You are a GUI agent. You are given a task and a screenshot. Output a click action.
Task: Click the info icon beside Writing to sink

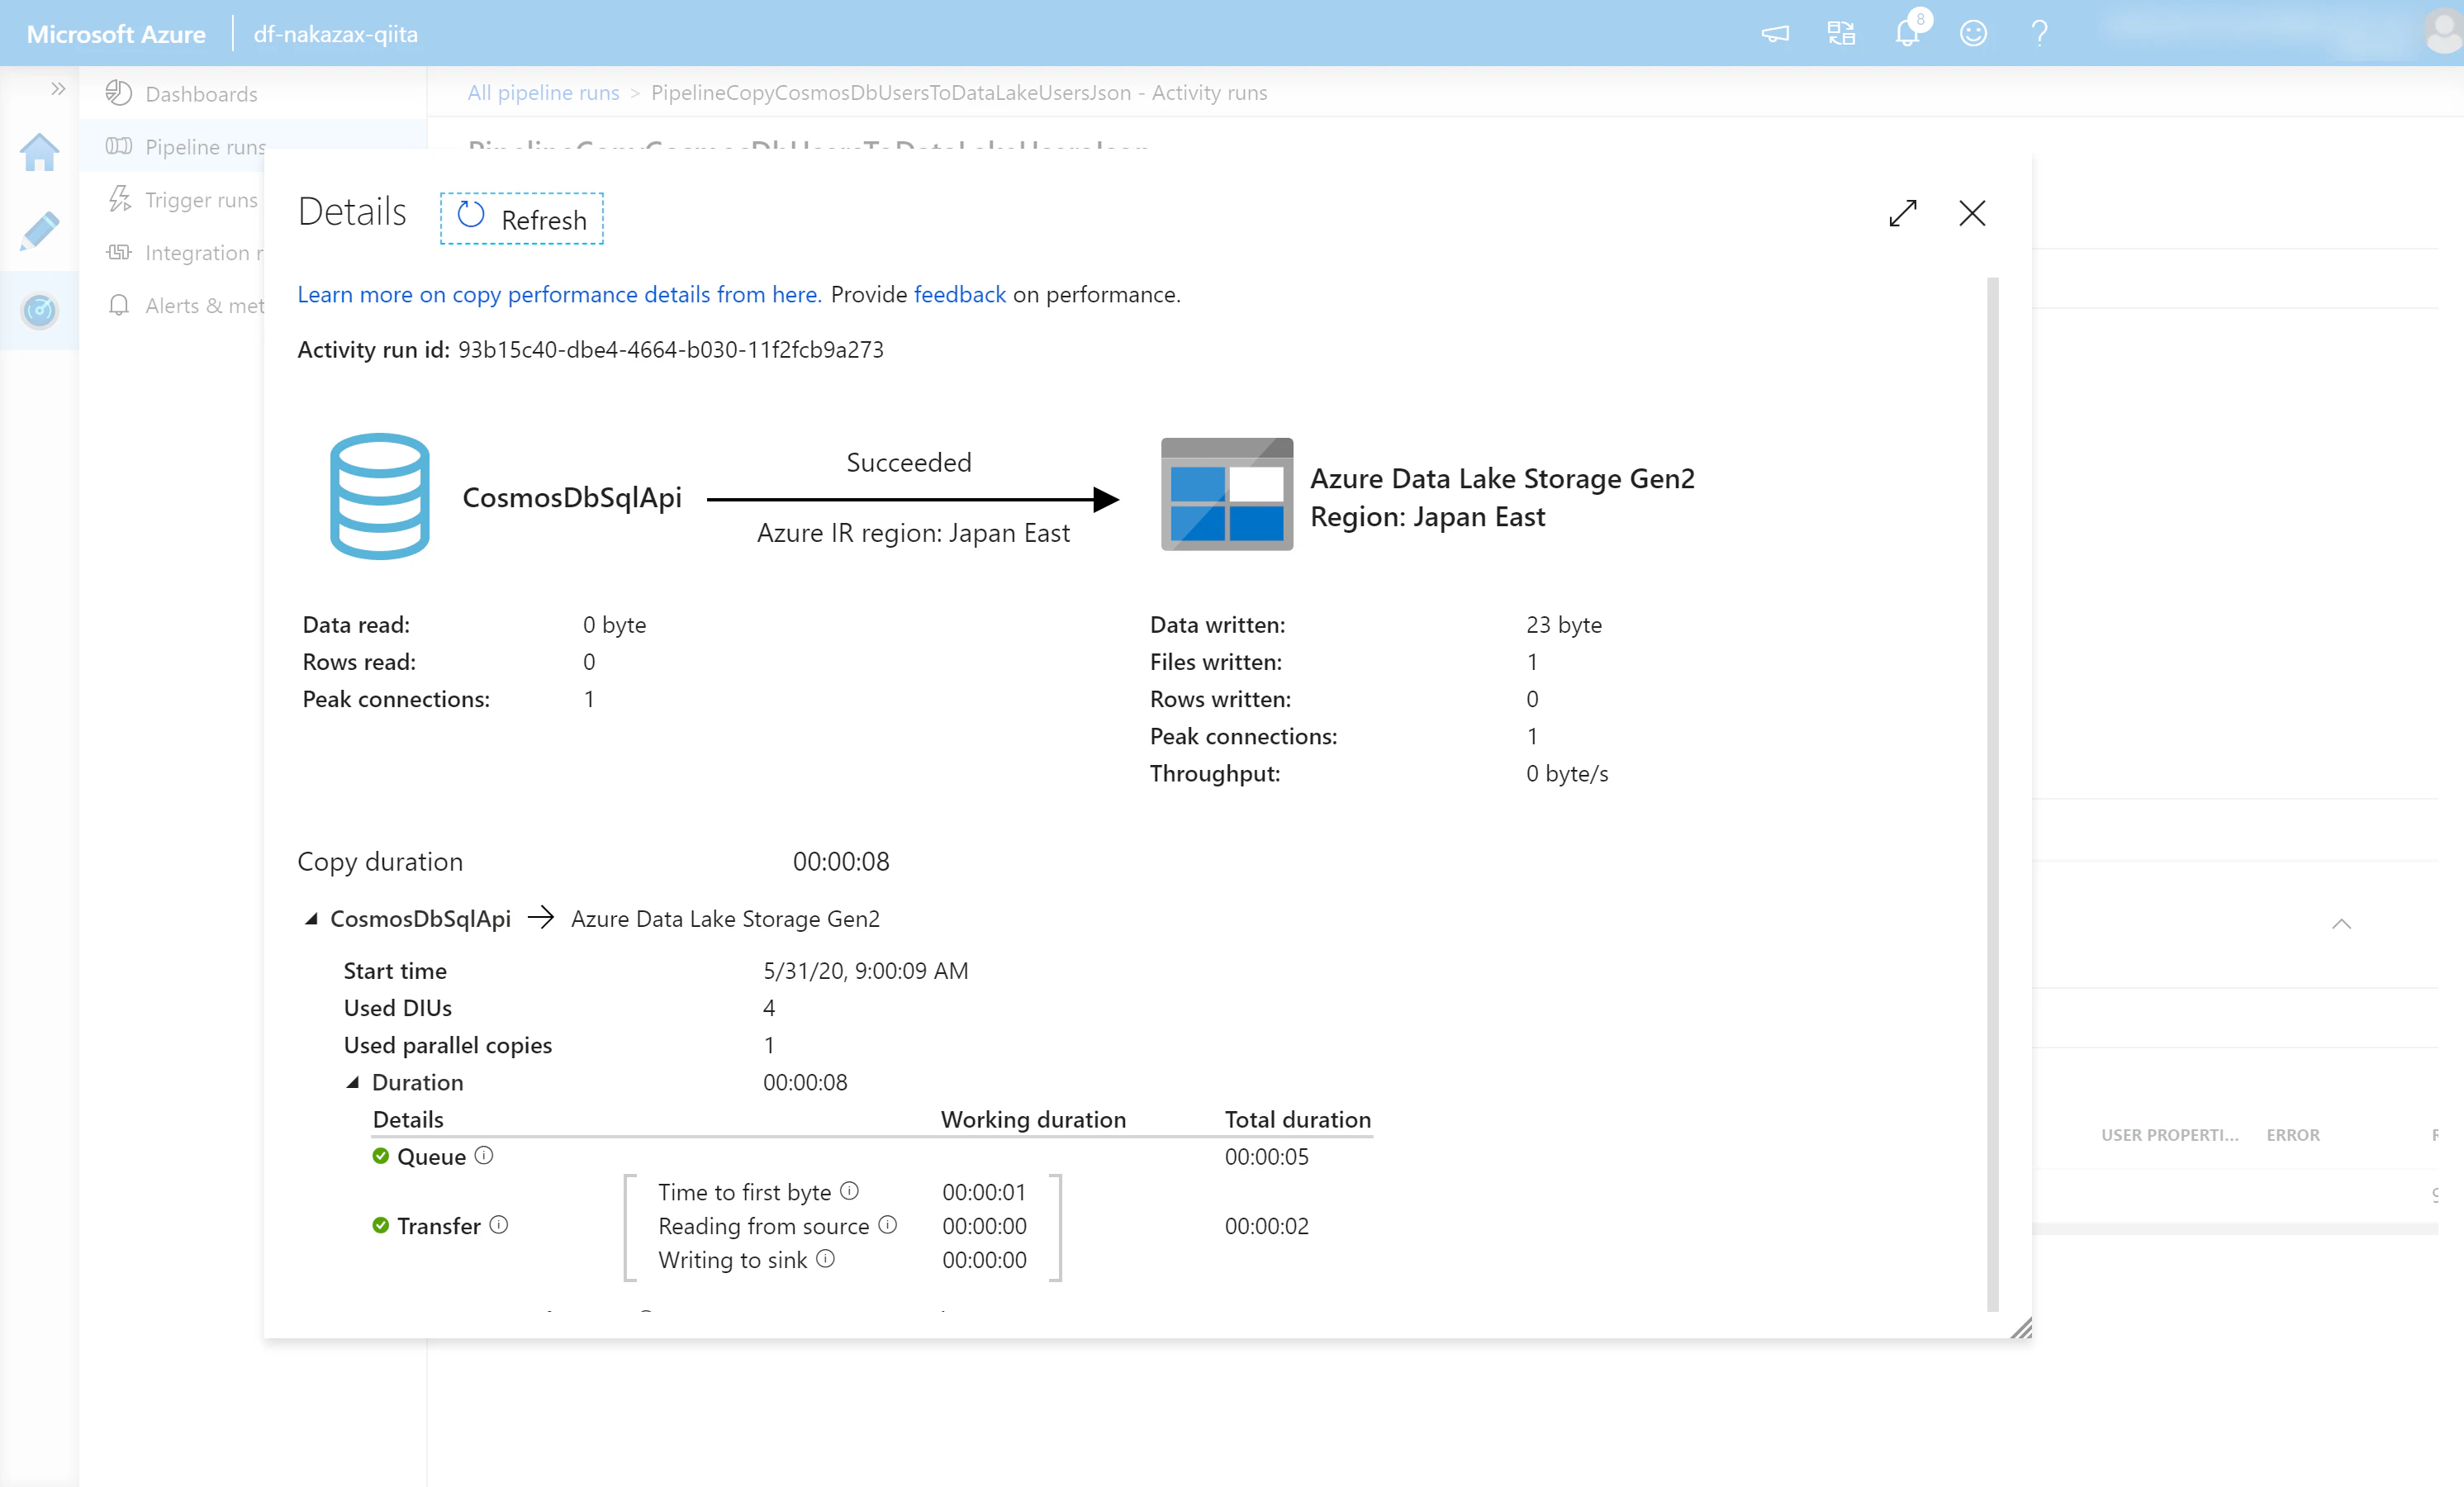(826, 1258)
